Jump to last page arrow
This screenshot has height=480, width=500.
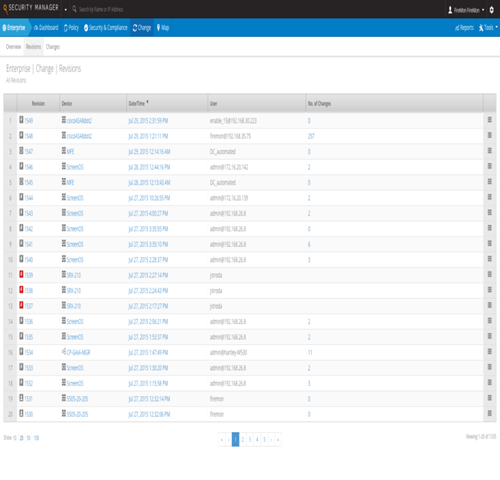(278, 439)
